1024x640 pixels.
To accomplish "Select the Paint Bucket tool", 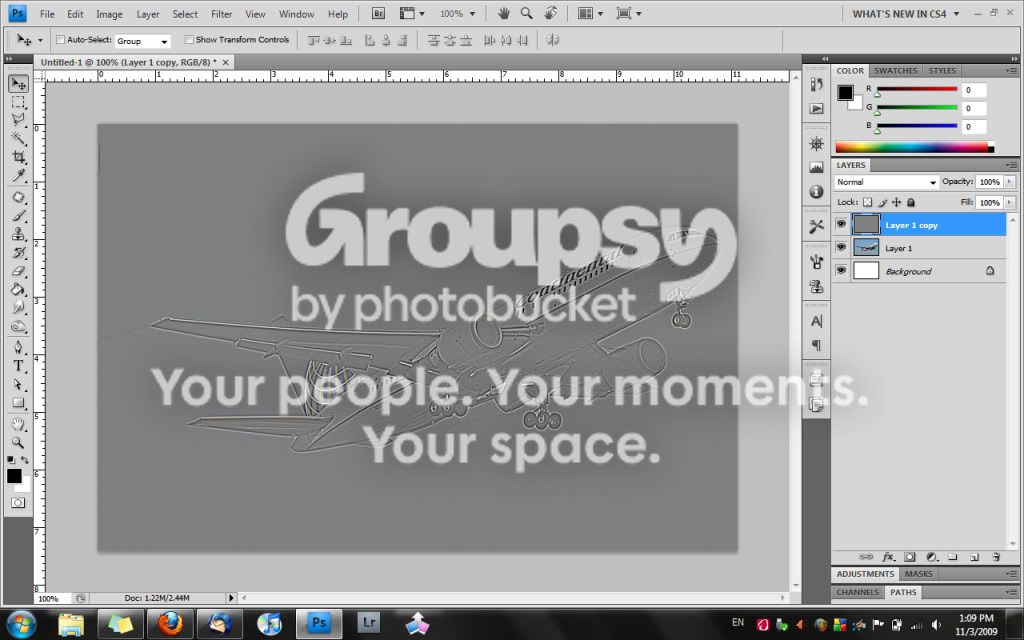I will (x=18, y=289).
